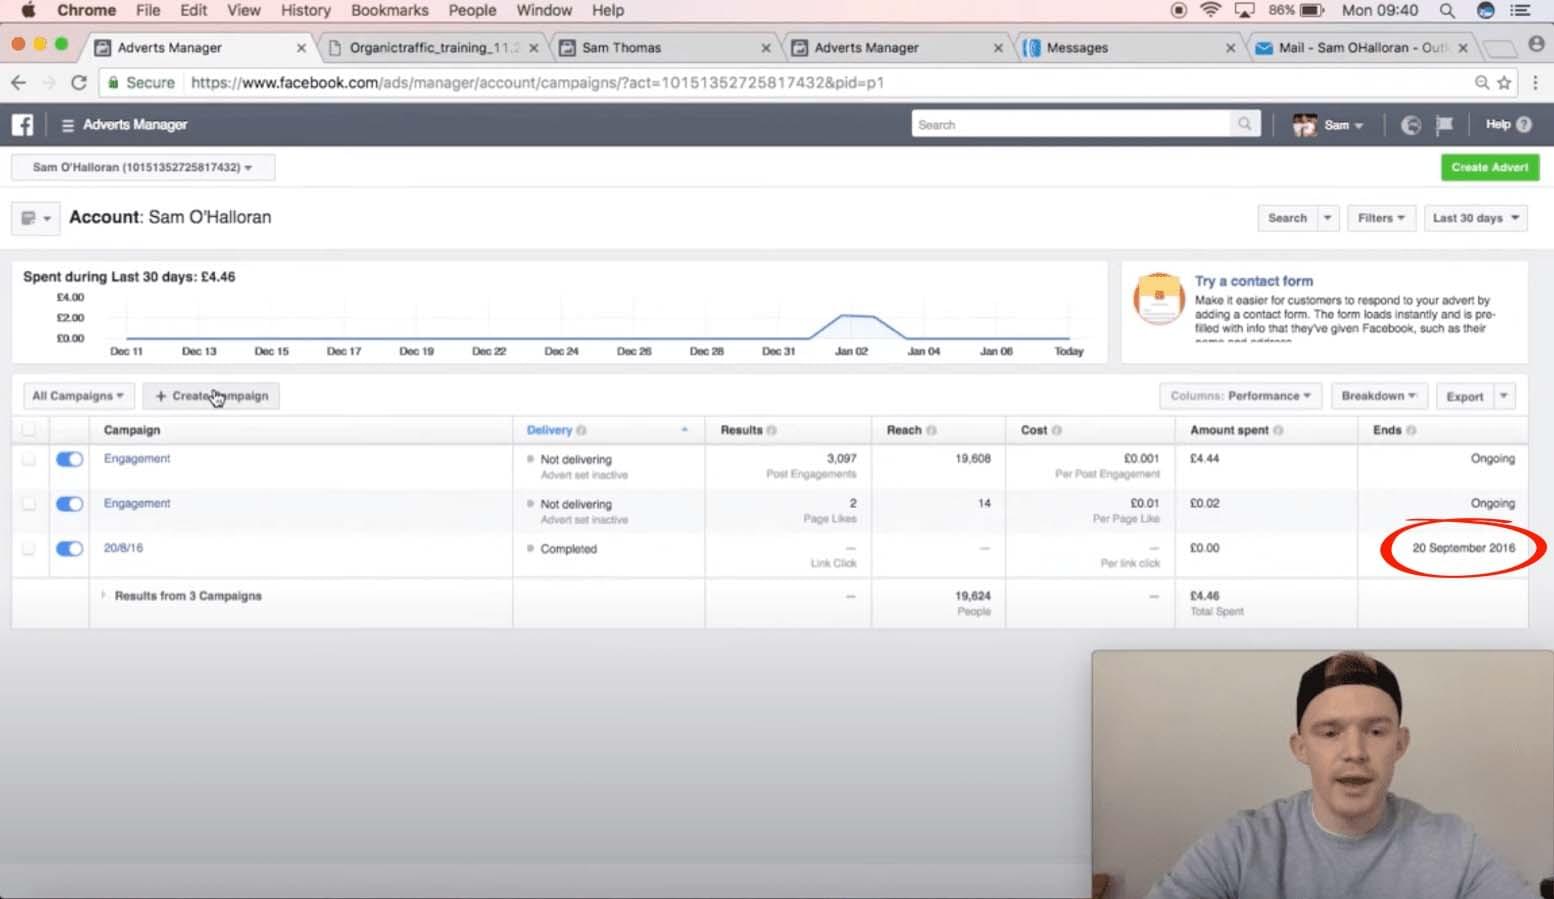Click into the Facebook search field
Screen dimensions: 1554x899
[x=1070, y=125]
